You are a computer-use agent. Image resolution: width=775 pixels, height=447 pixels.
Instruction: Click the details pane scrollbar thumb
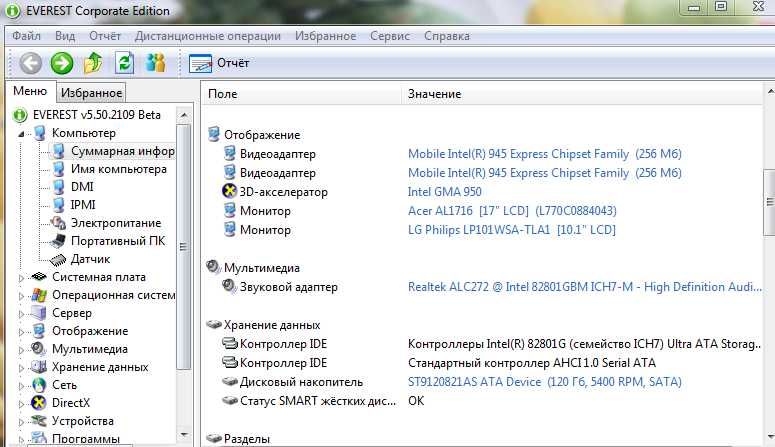pyautogui.click(x=770, y=201)
